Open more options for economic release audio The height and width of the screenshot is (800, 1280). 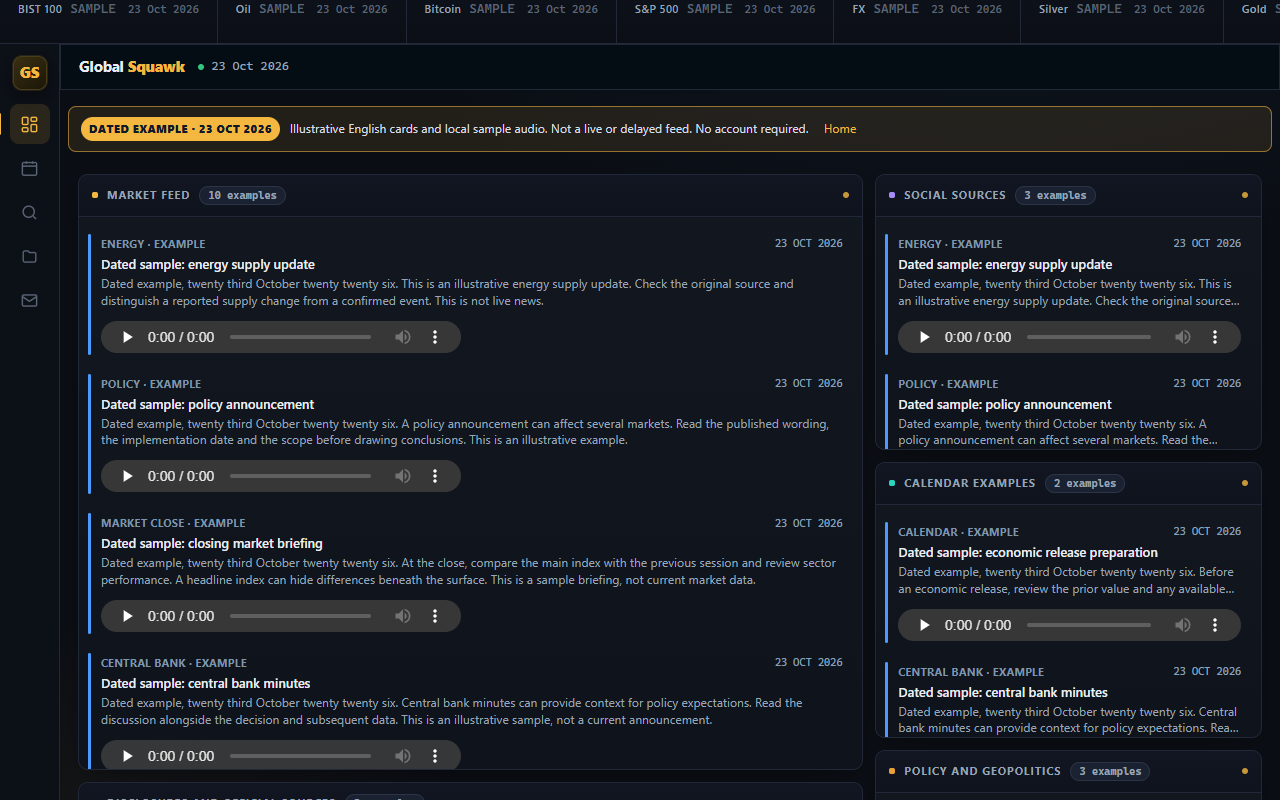[1215, 625]
